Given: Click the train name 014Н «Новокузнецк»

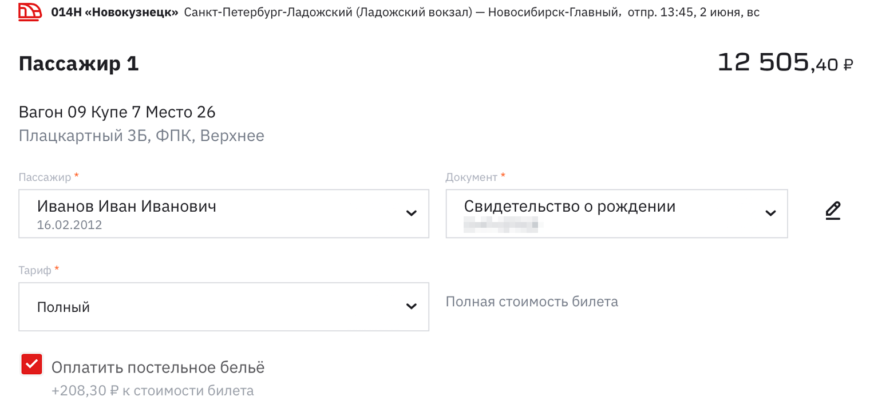Looking at the screenshot, I should [115, 12].
